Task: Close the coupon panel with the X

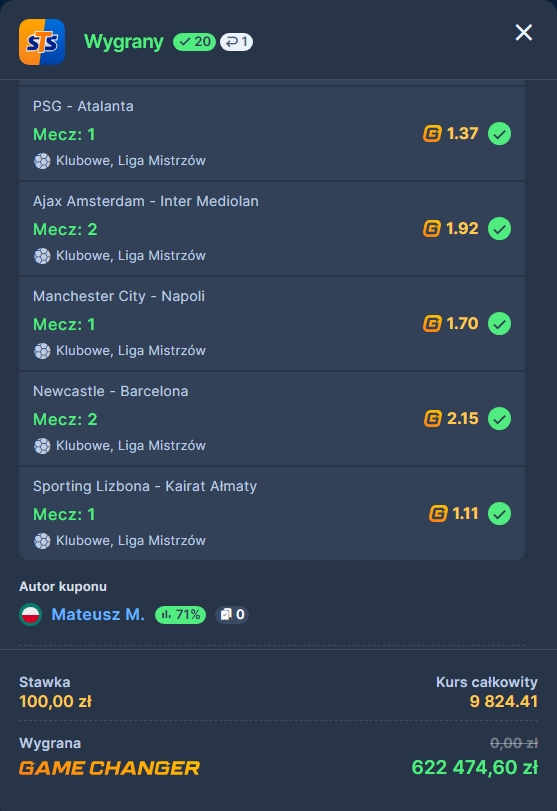Action: click(523, 33)
